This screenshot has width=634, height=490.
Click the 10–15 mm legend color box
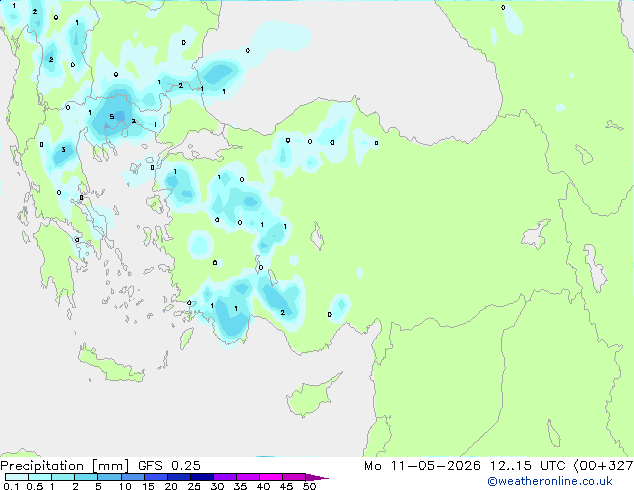(x=132, y=477)
